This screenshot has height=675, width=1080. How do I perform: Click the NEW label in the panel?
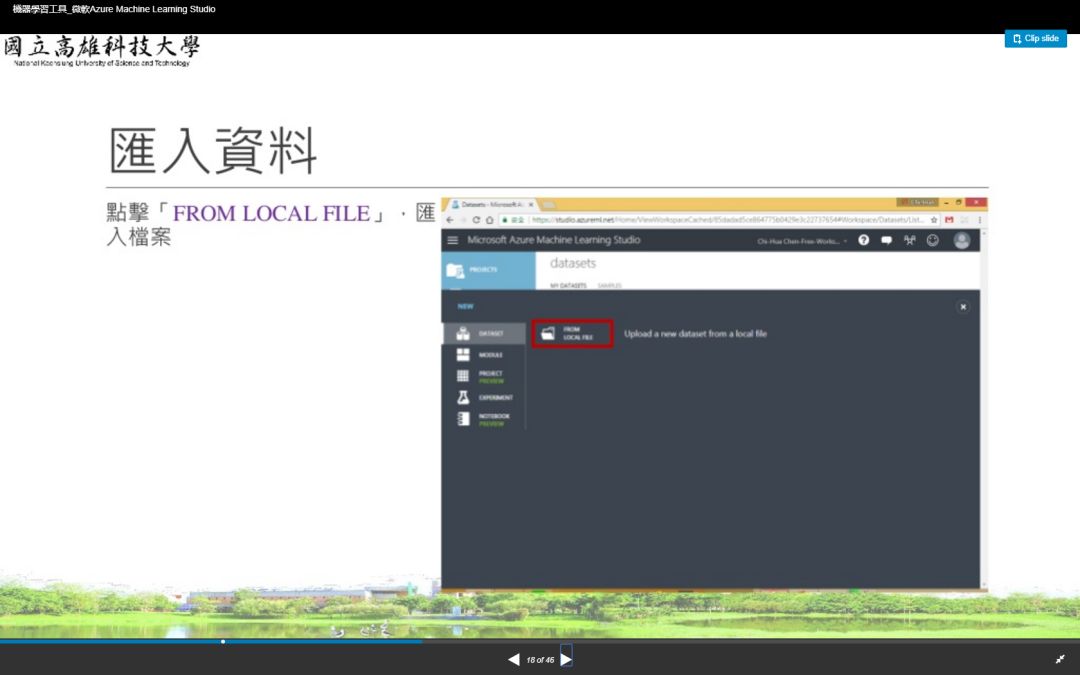pyautogui.click(x=466, y=307)
